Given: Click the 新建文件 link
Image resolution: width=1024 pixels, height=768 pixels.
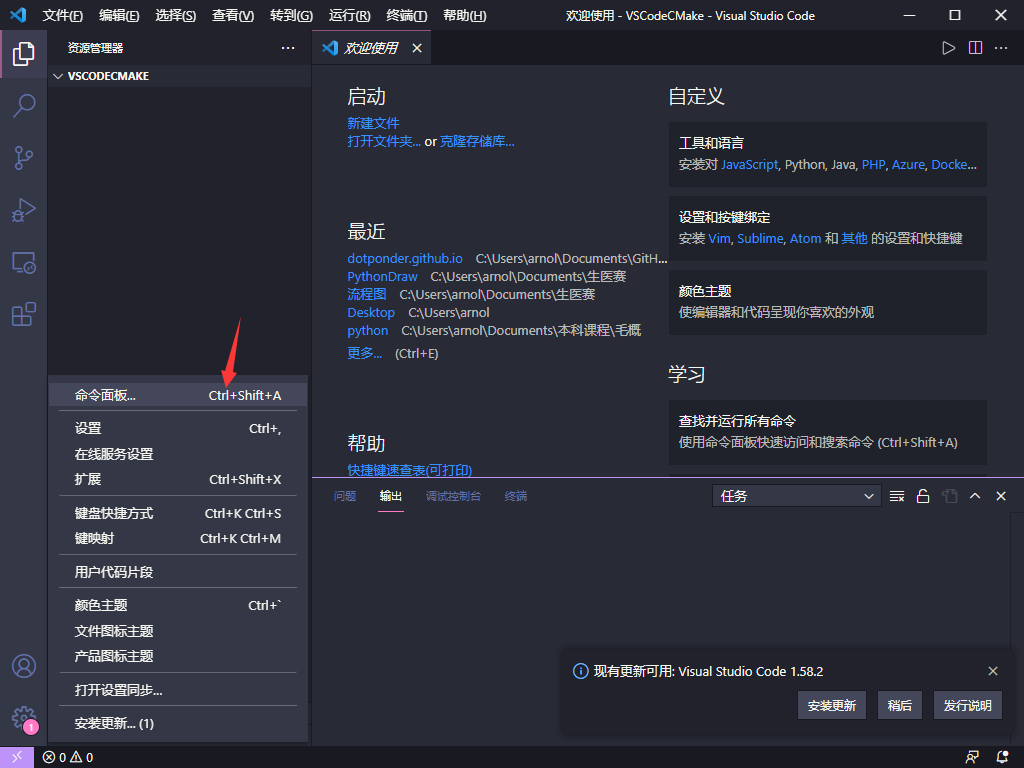Looking at the screenshot, I should (x=373, y=123).
